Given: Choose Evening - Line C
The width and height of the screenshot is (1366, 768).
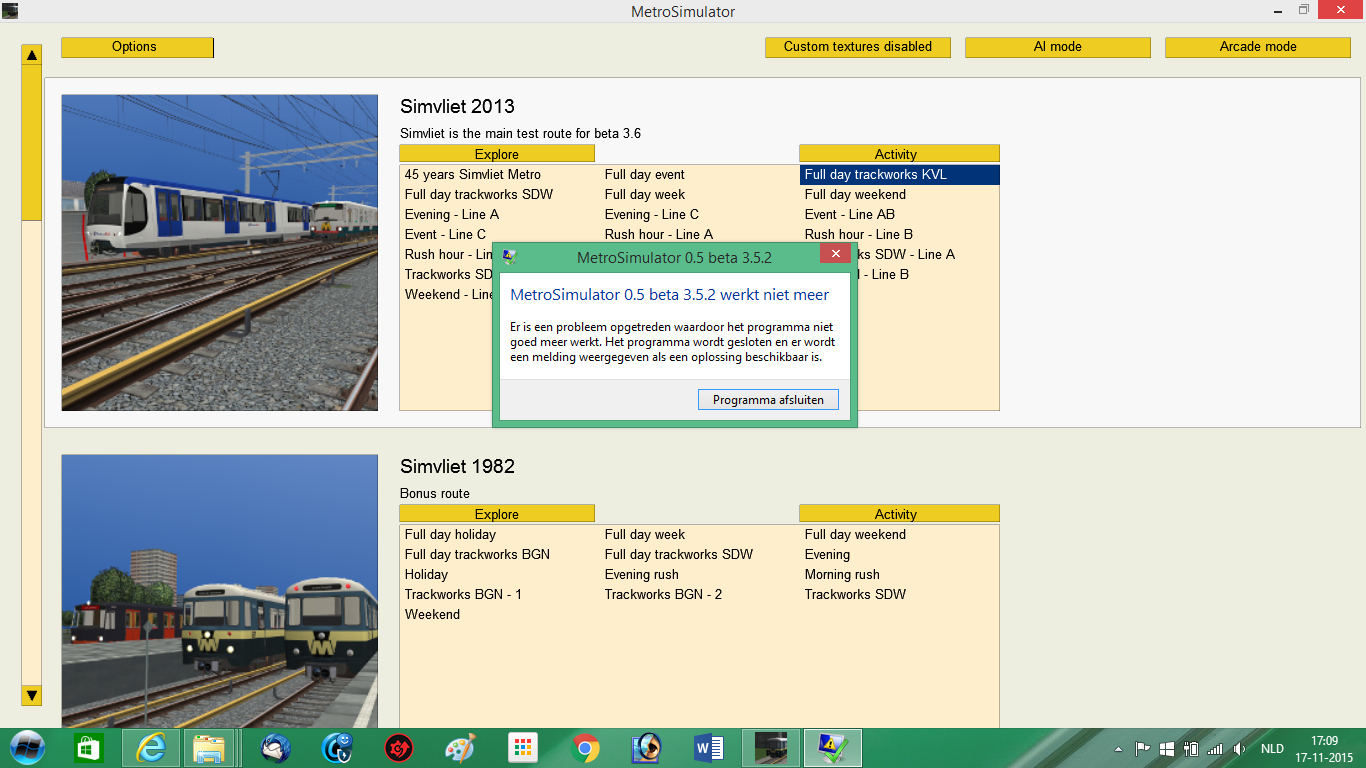Looking at the screenshot, I should (x=652, y=215).
